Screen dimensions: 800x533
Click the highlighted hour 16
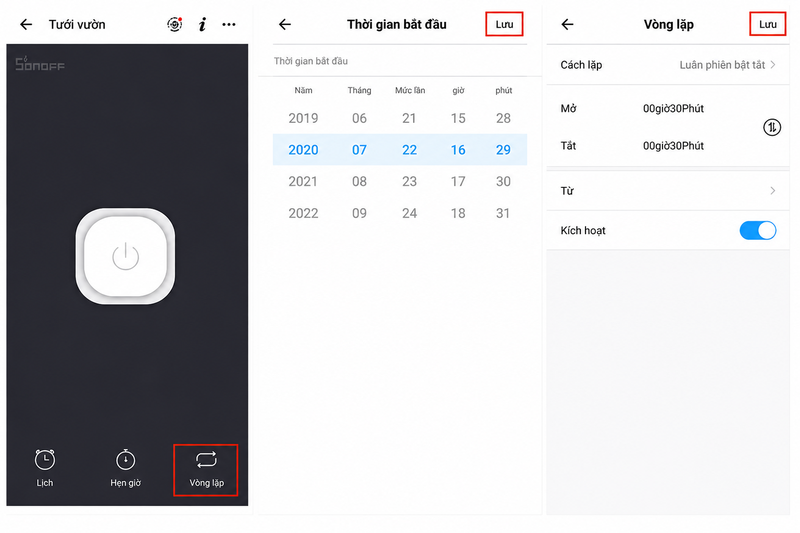click(x=458, y=150)
